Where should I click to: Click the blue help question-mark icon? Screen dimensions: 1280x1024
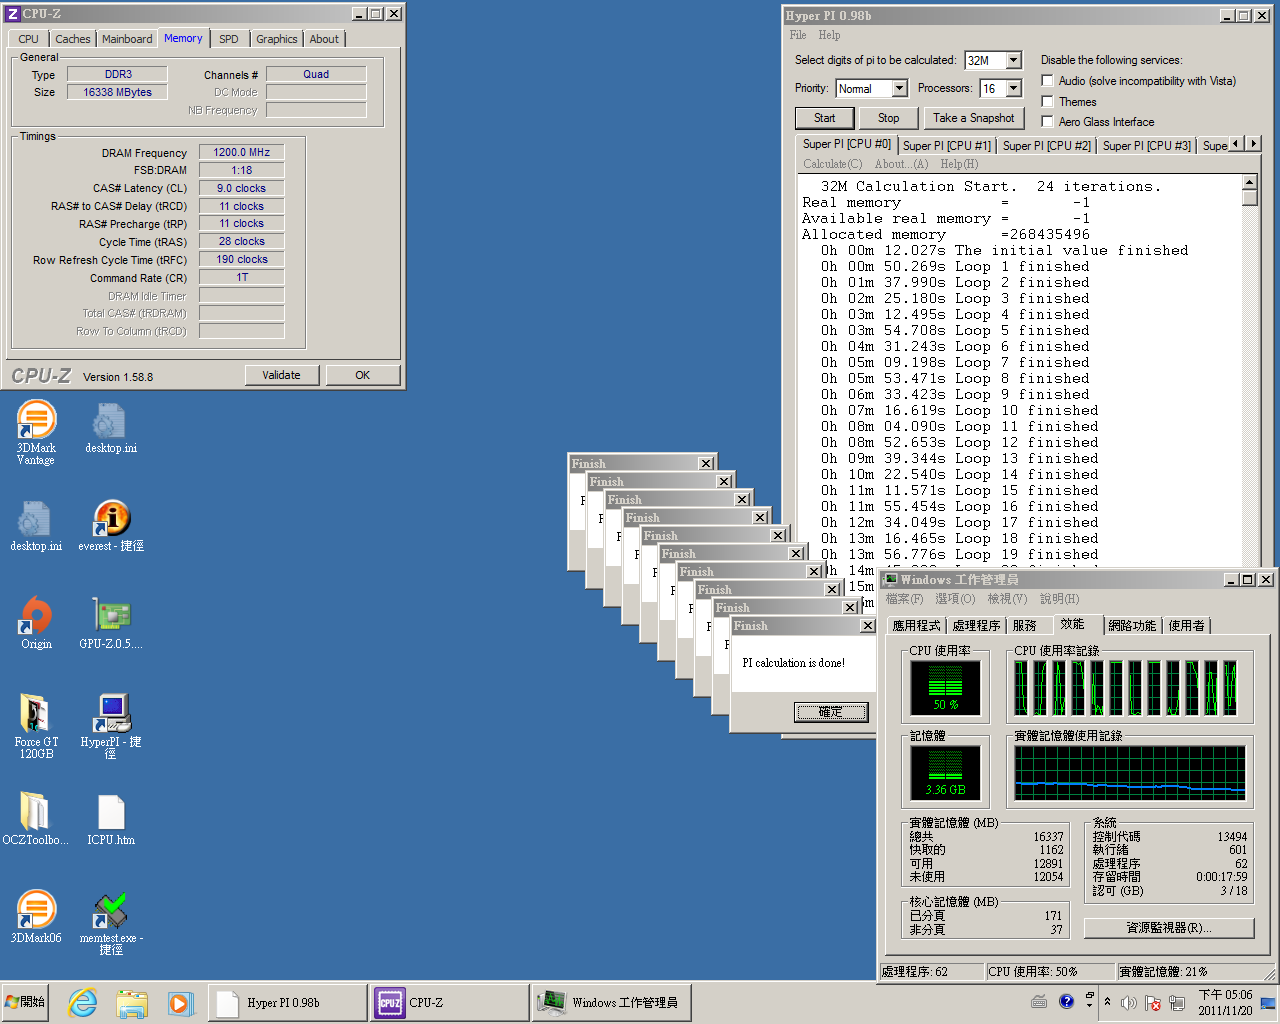click(x=1066, y=1001)
